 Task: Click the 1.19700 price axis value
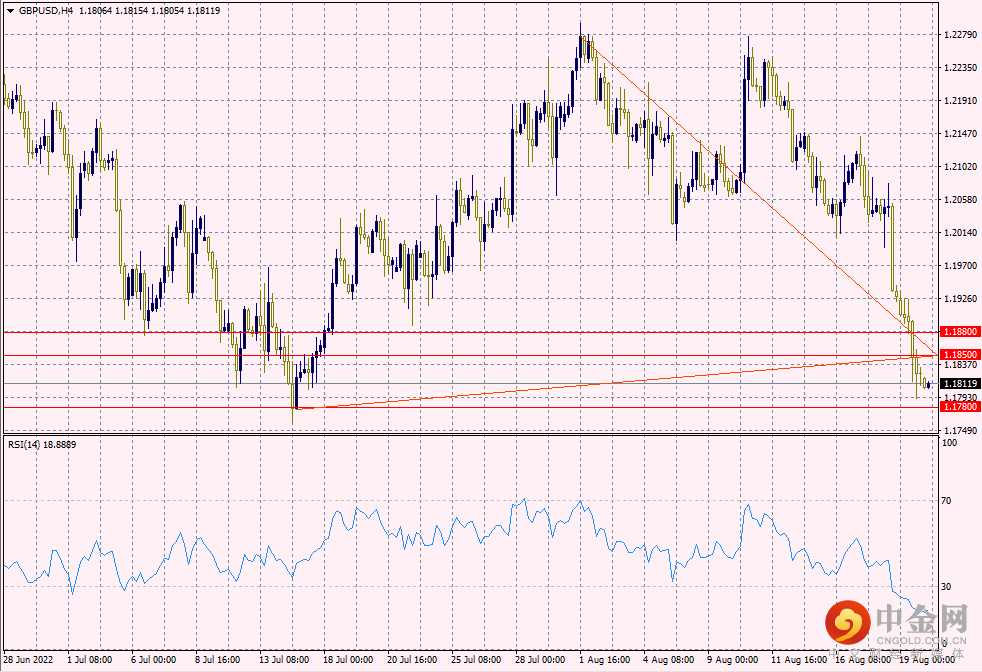(x=960, y=266)
